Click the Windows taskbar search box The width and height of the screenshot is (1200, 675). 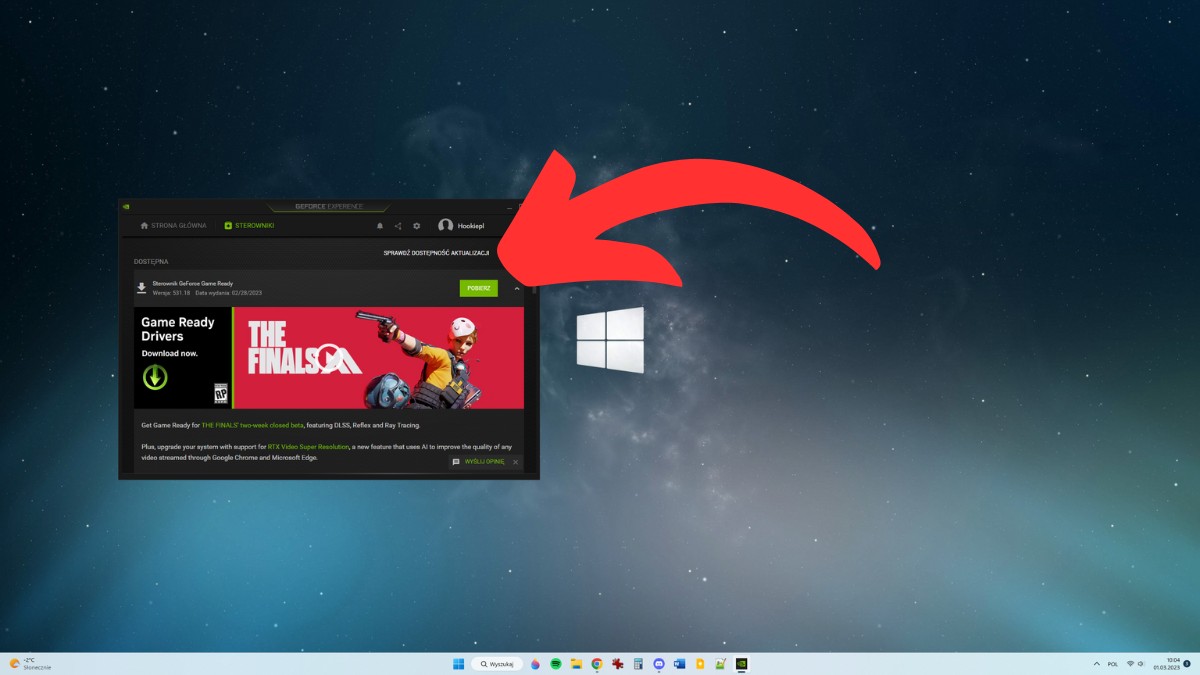click(497, 664)
